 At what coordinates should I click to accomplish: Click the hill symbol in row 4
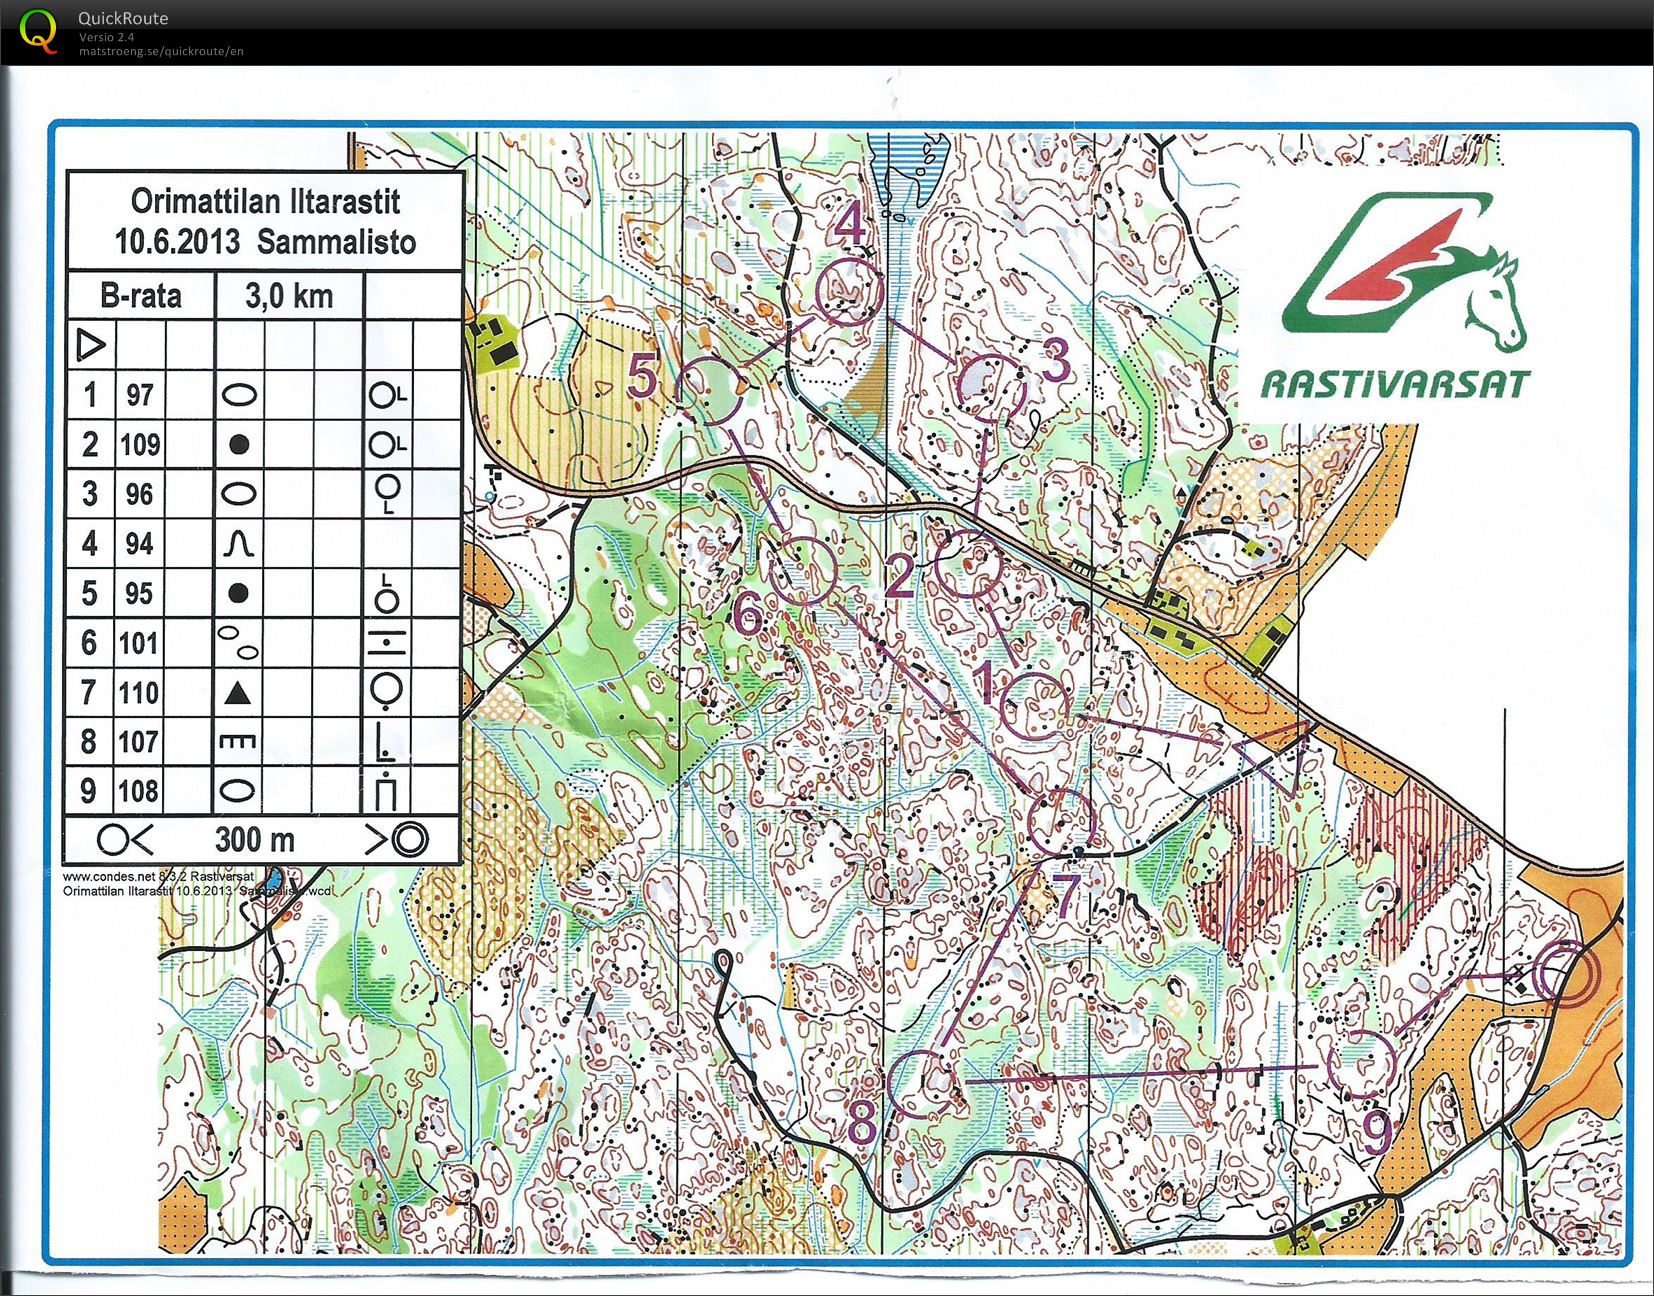(x=238, y=543)
